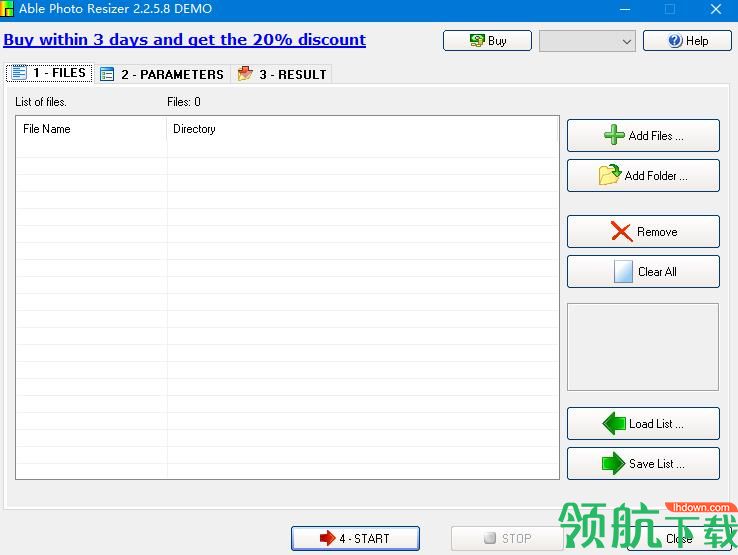The height and width of the screenshot is (555, 738).
Task: Load a saved file list
Action: (643, 424)
